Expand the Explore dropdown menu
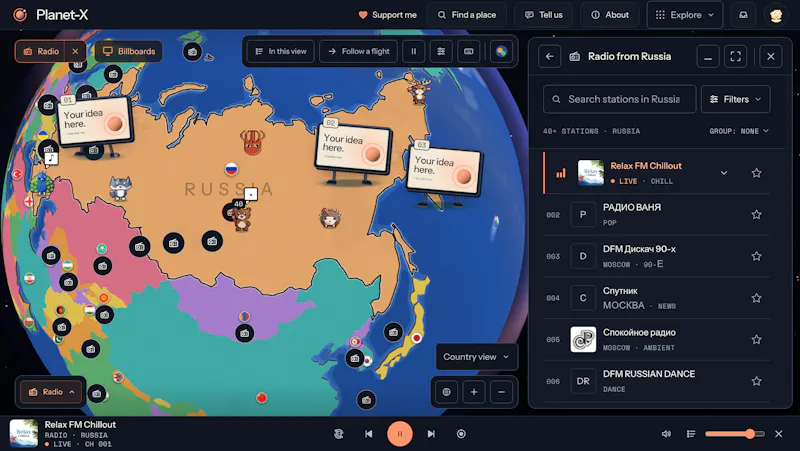The image size is (800, 451). point(685,15)
